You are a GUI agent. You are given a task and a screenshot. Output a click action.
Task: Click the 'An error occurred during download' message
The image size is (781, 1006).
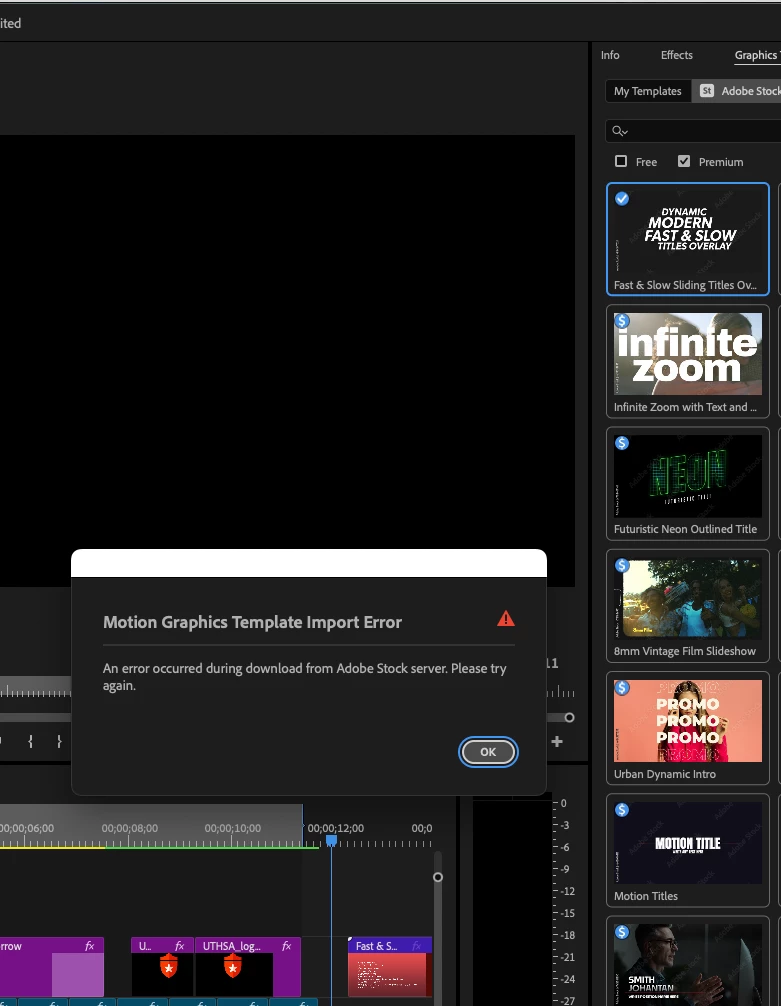tap(305, 677)
